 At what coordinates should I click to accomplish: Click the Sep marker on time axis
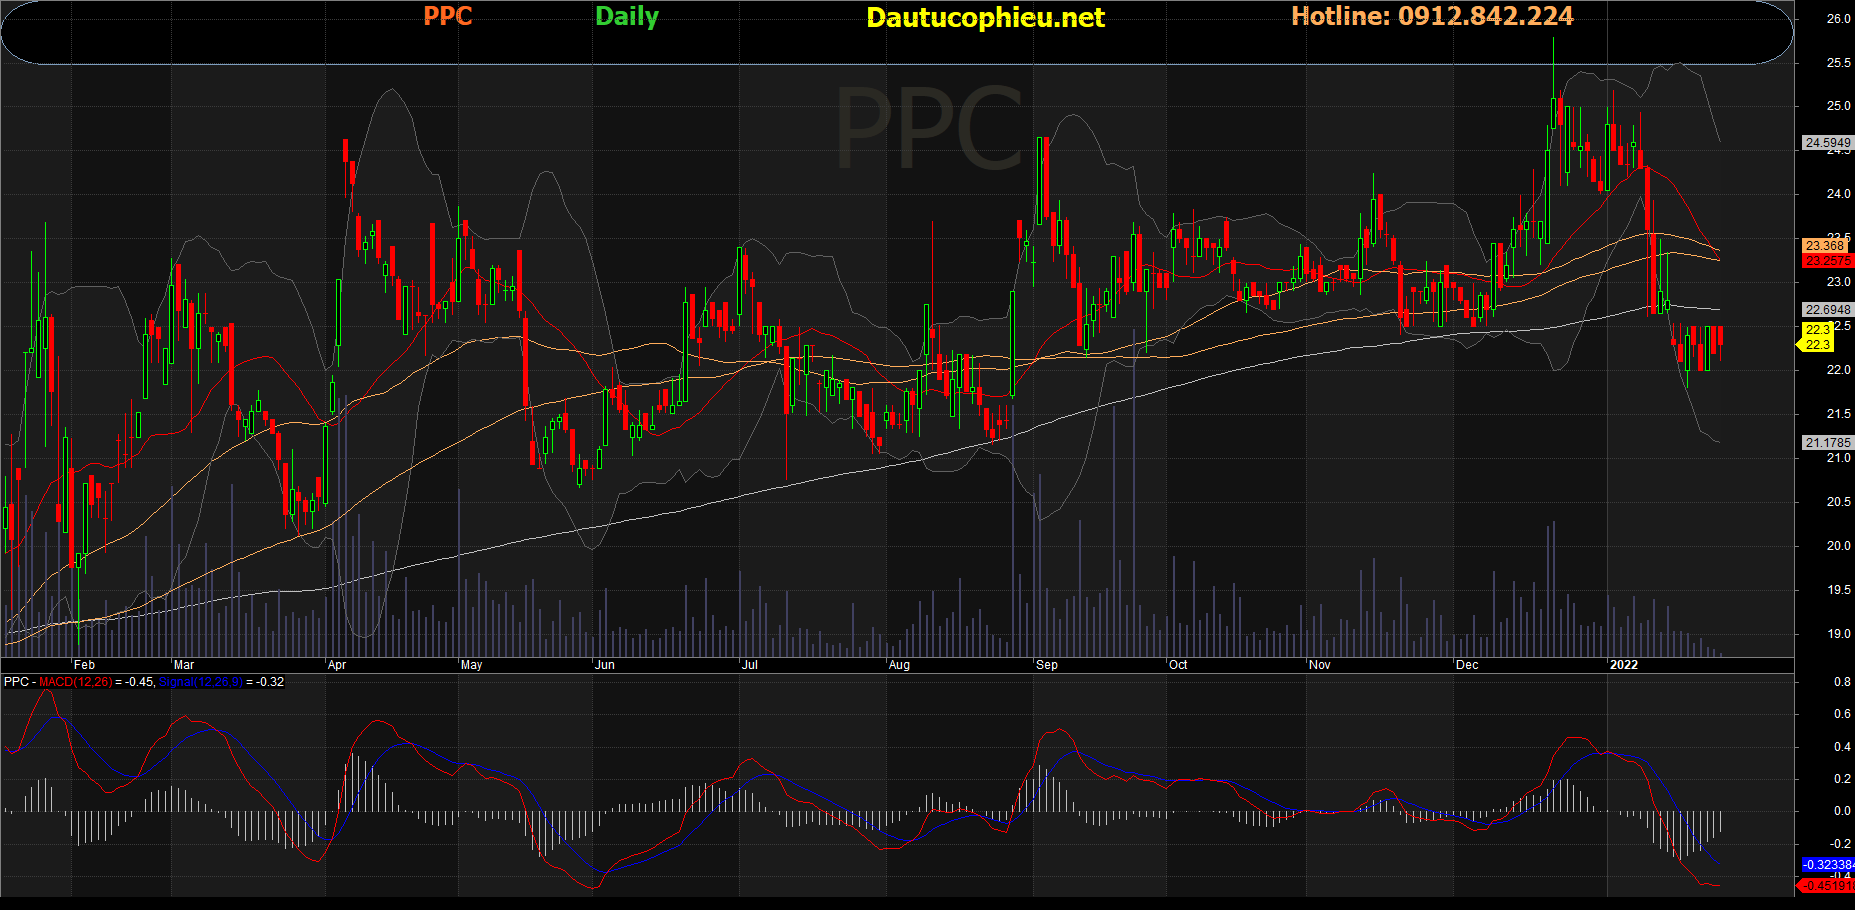pos(1047,665)
